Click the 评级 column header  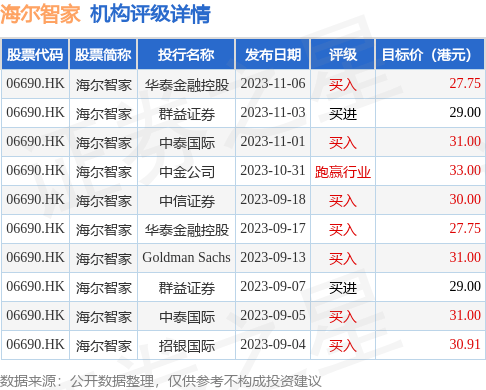click(x=343, y=54)
